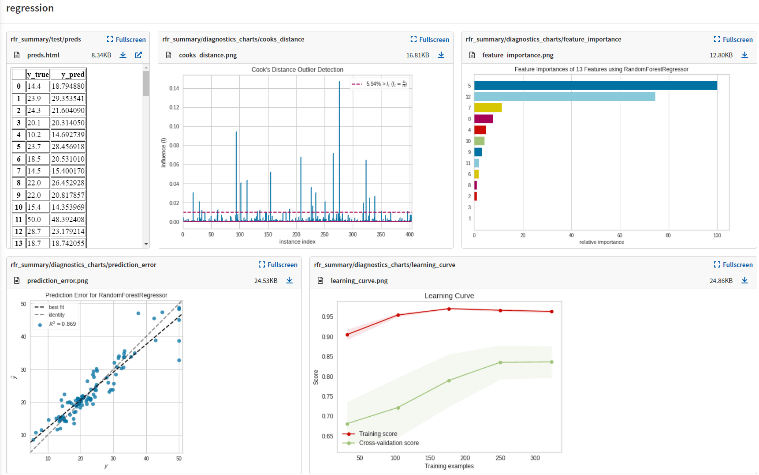Click the feature_importance.png file icon
The height and width of the screenshot is (475, 759).
click(472, 55)
